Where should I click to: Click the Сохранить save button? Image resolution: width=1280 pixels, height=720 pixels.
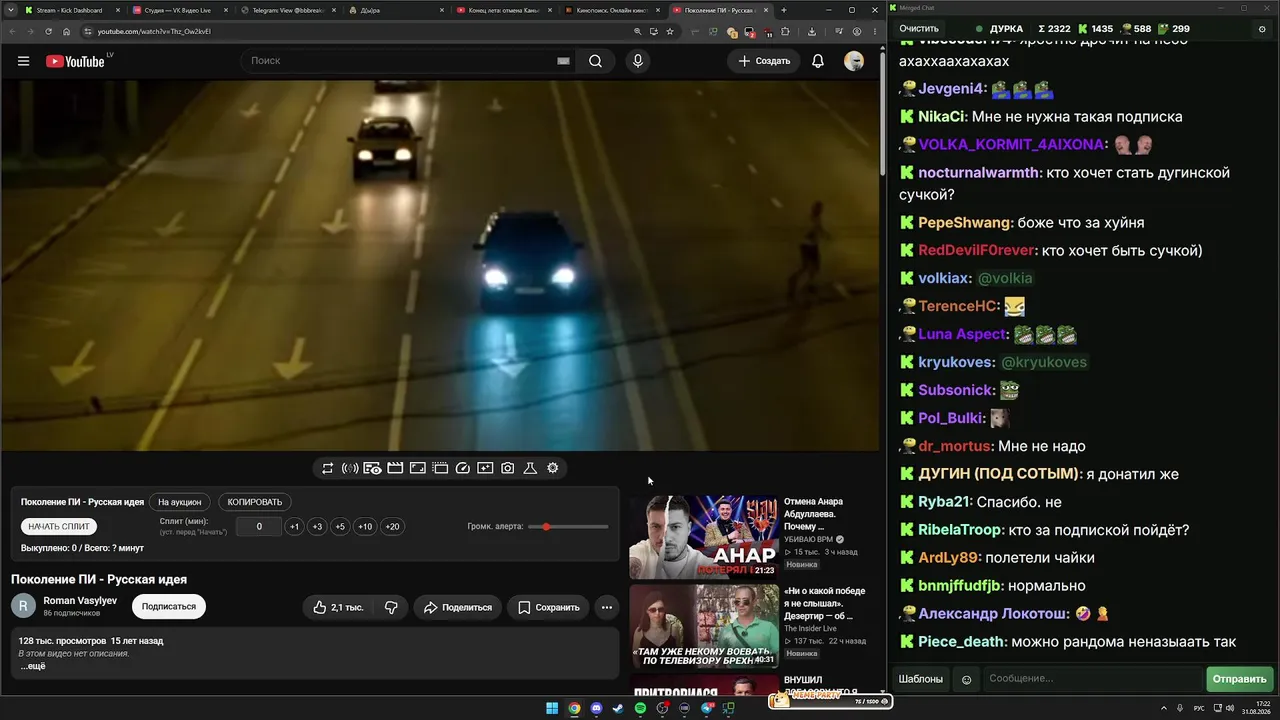[x=548, y=607]
